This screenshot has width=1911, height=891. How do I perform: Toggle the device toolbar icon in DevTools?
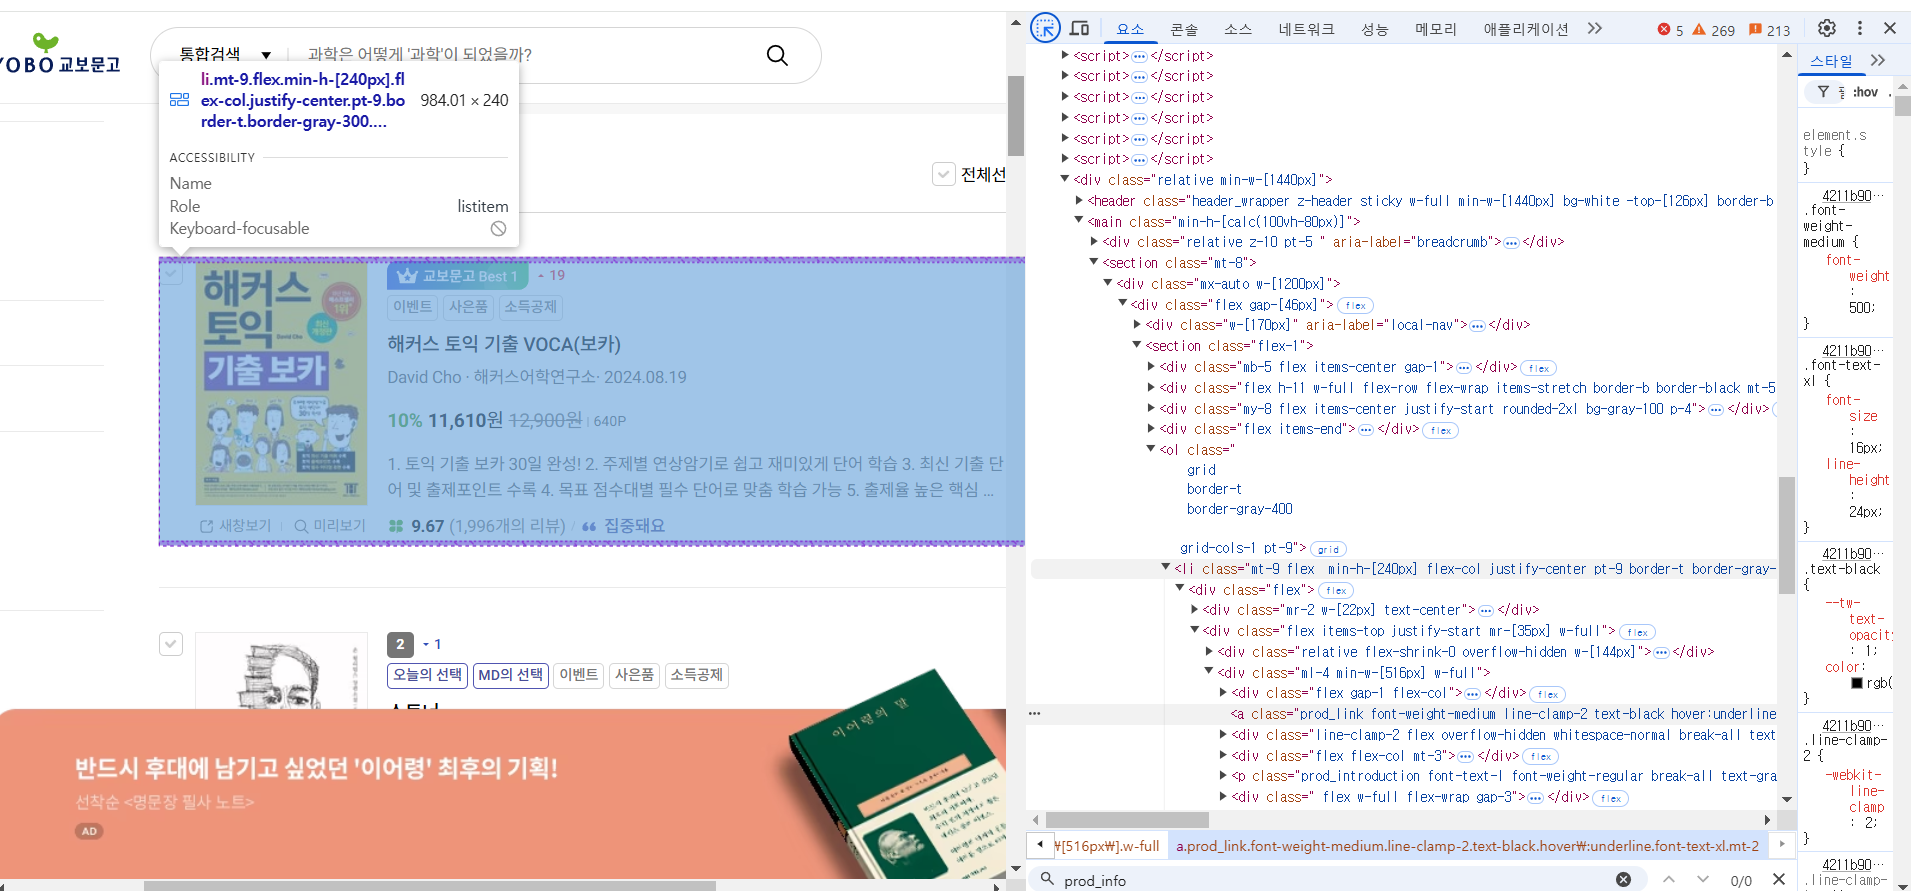[1080, 28]
